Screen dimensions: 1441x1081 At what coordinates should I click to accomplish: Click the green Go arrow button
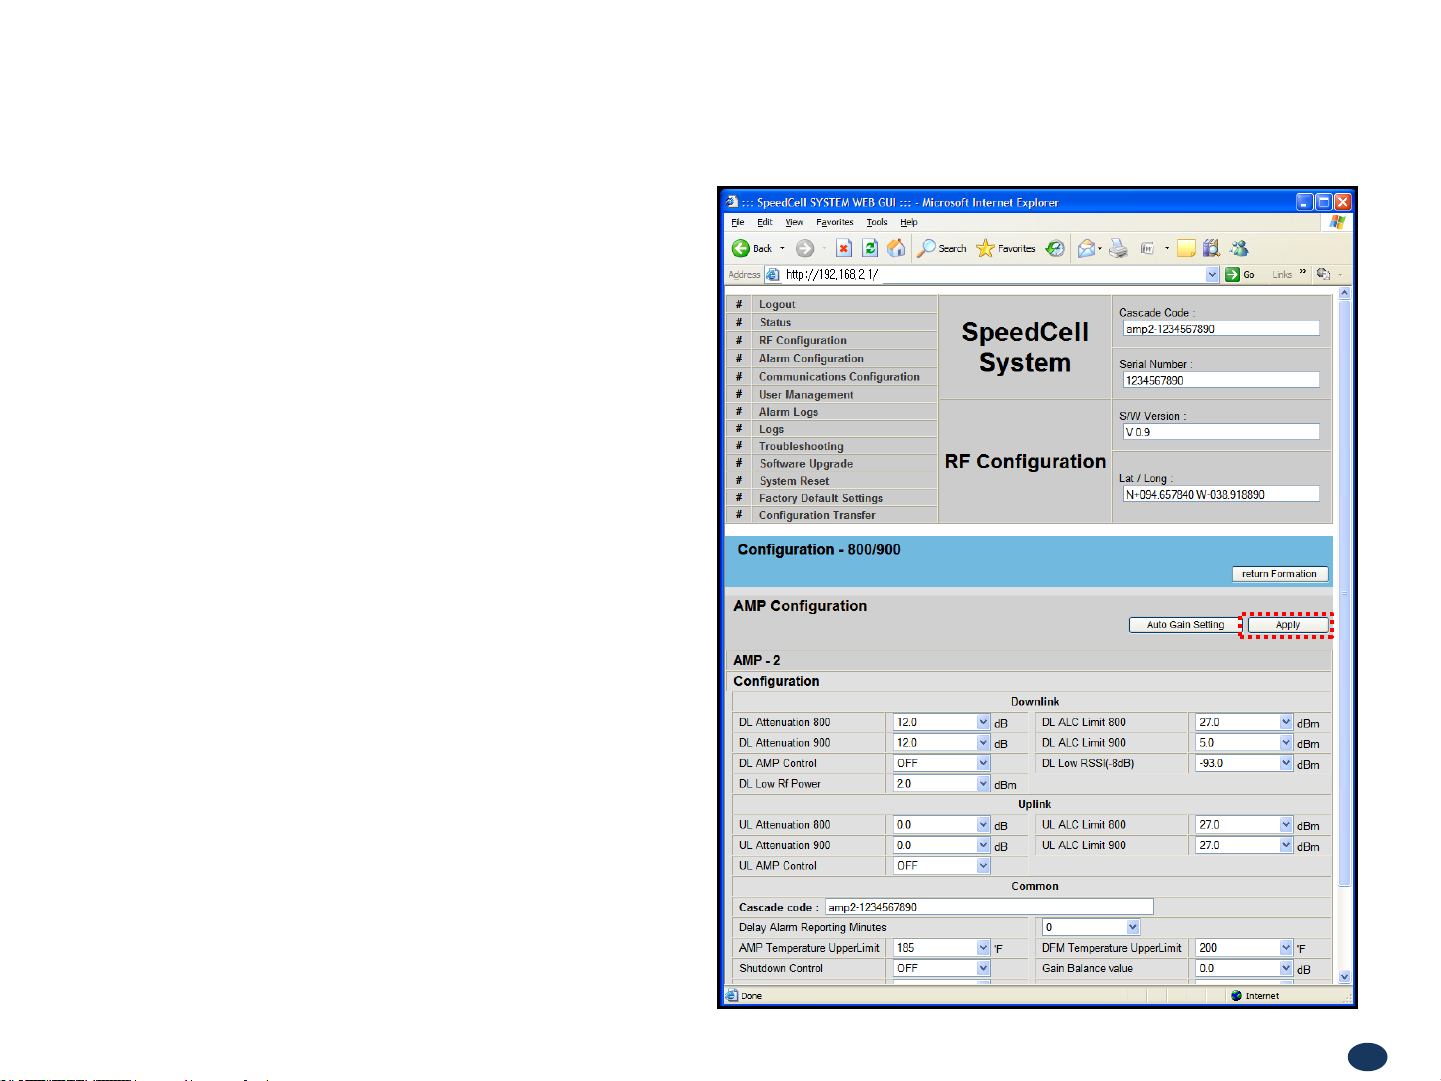coord(1233,274)
